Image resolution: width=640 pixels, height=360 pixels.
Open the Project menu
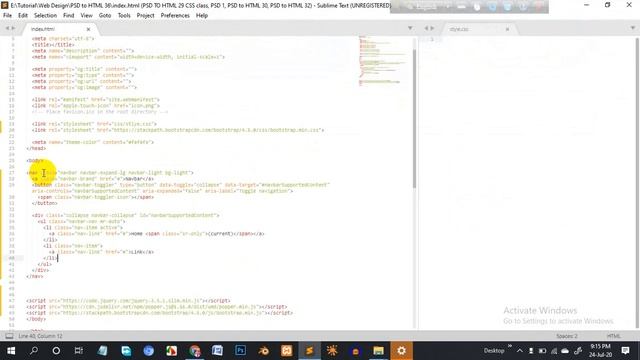(145, 16)
